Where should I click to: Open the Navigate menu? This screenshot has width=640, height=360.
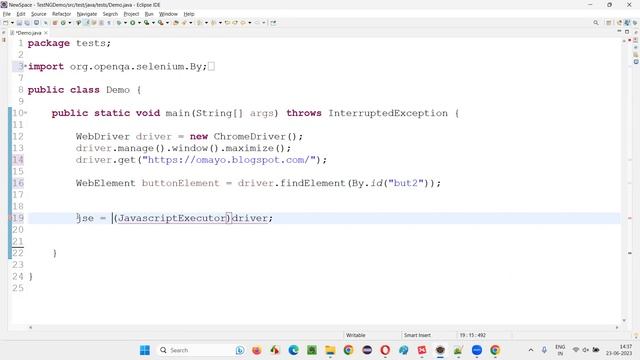(x=87, y=14)
